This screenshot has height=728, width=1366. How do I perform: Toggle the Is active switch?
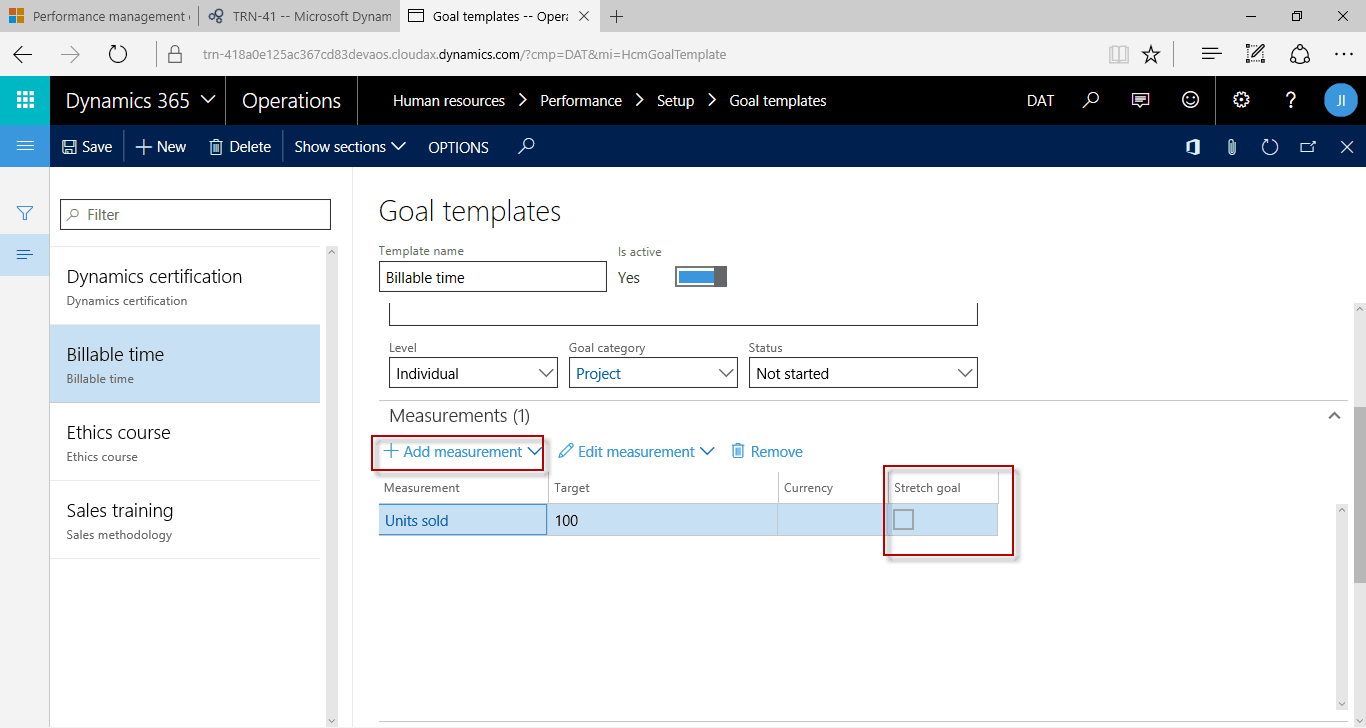(700, 277)
